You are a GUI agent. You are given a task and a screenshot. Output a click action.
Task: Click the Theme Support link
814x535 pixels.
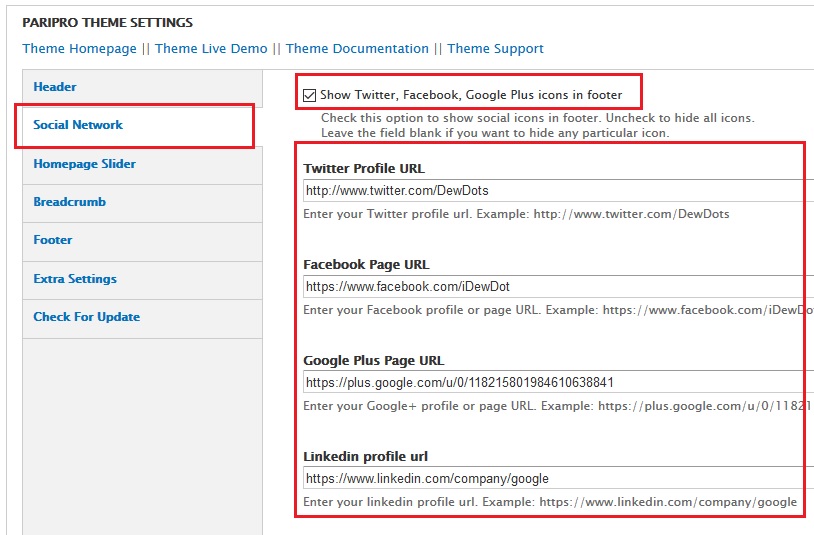point(495,48)
